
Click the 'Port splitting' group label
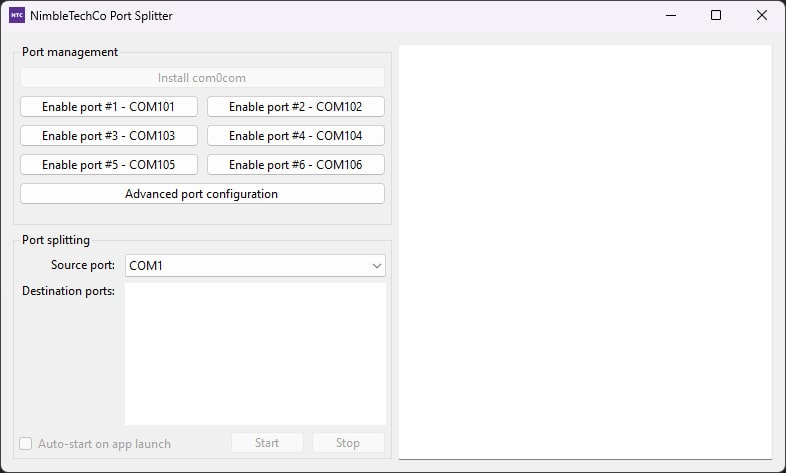pos(56,240)
